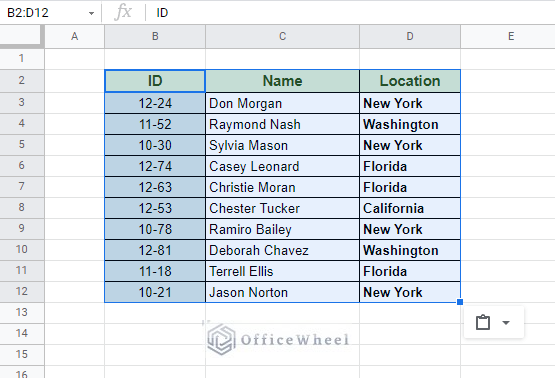This screenshot has height=378, width=555.
Task: Click the Don Morgan cell
Action: pos(282,103)
